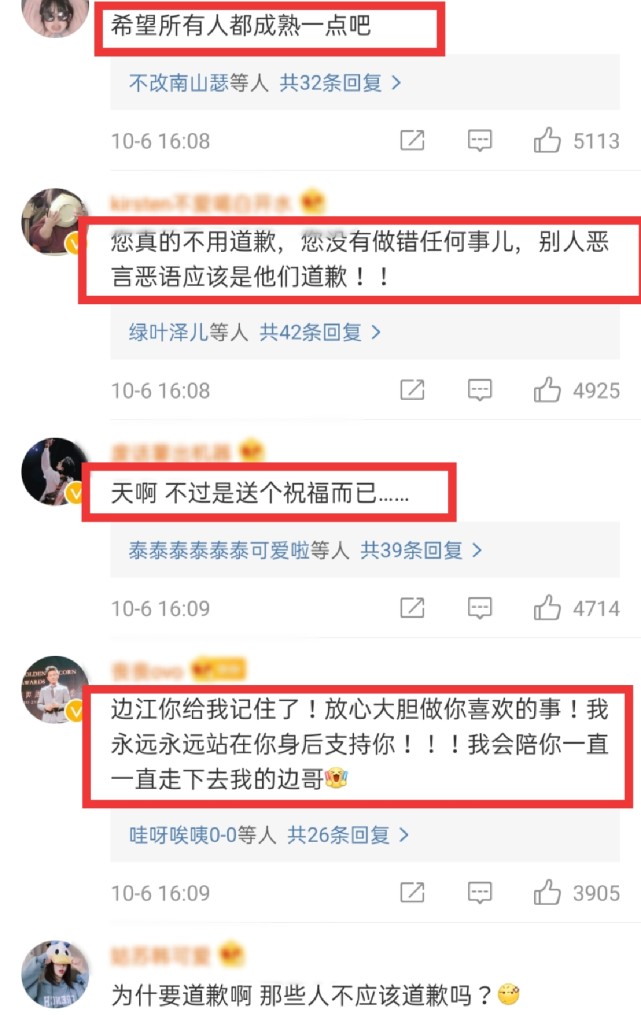This screenshot has width=641, height=1019.
Task: Like the 边江 support comment with 3905 likes
Action: (x=547, y=892)
